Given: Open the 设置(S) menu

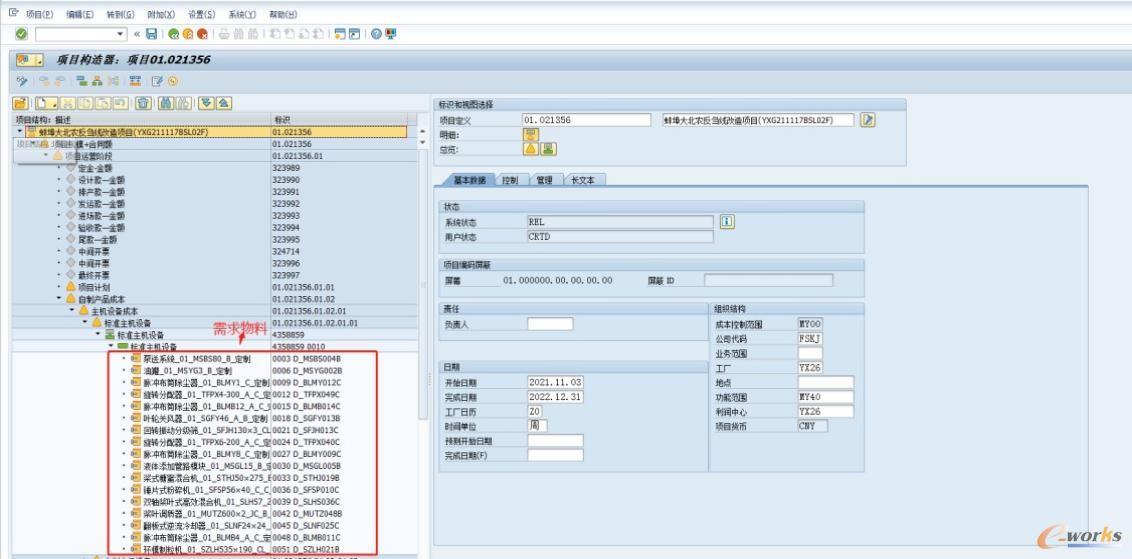Looking at the screenshot, I should click(x=201, y=14).
